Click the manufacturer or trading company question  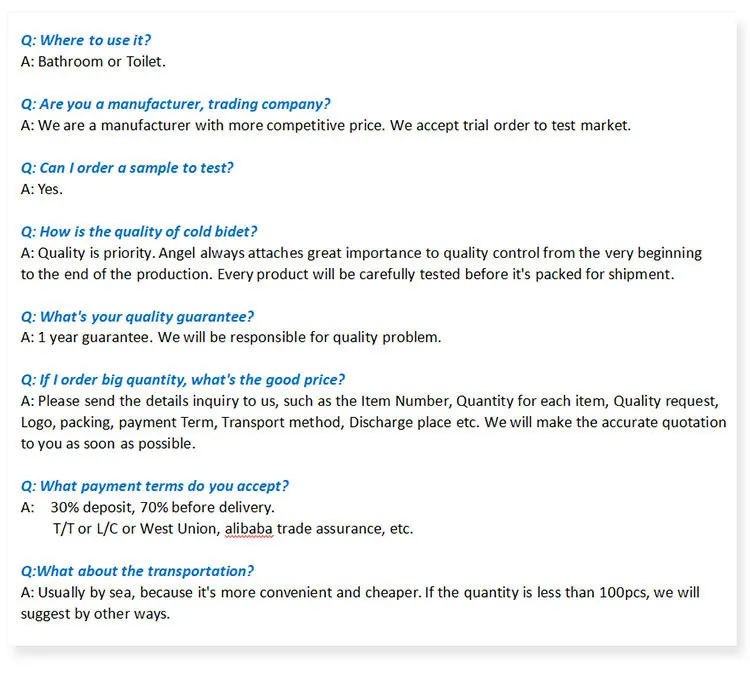[175, 104]
